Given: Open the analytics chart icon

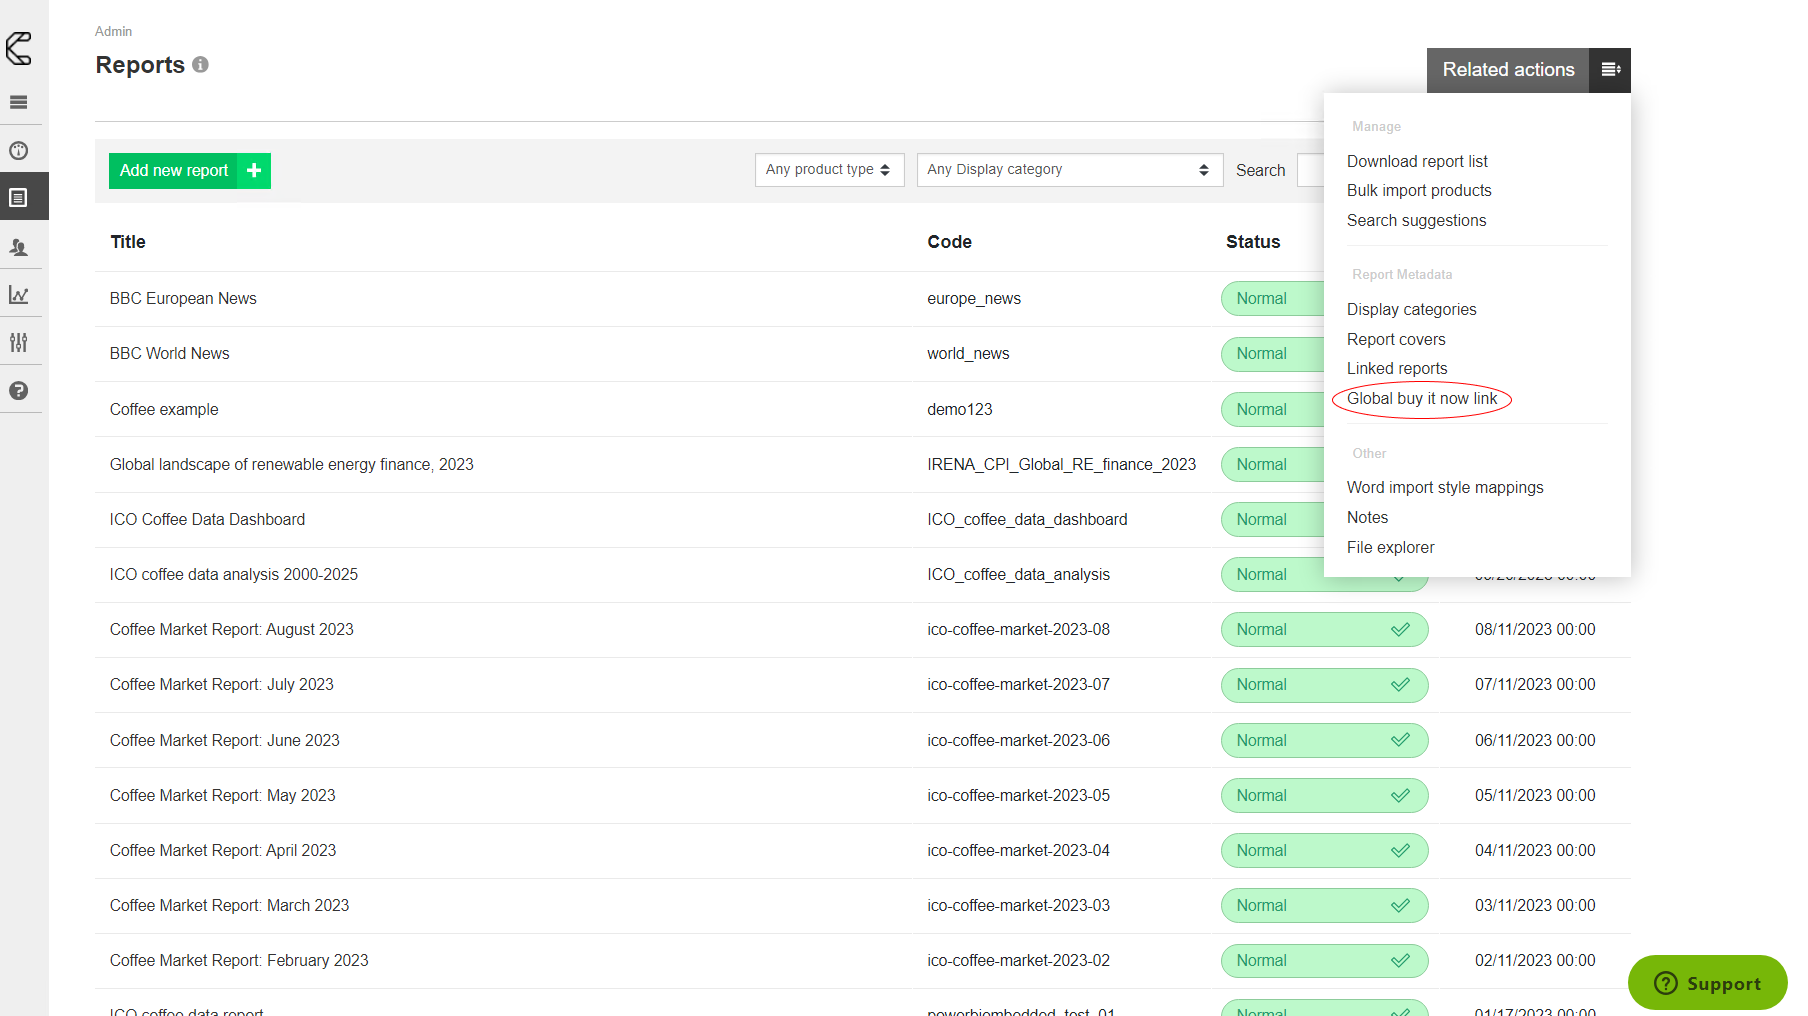Looking at the screenshot, I should coord(19,295).
